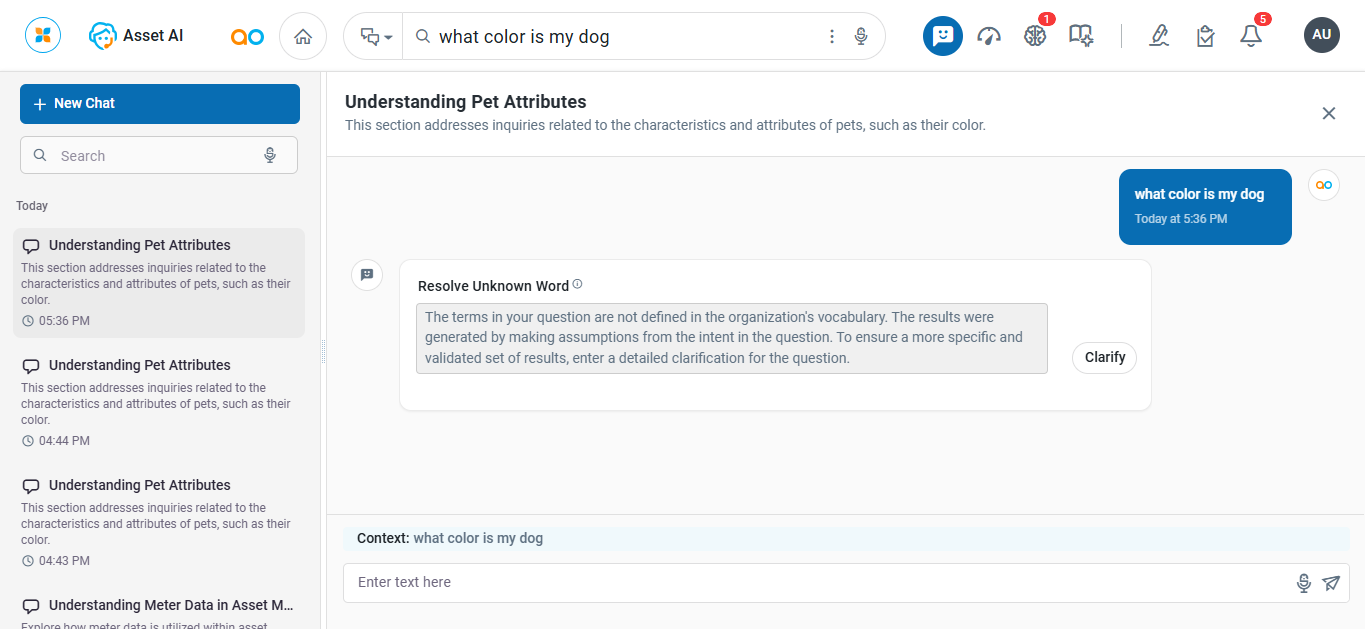Open the AU user profile menu
Image resolution: width=1365 pixels, height=629 pixels.
point(1321,35)
